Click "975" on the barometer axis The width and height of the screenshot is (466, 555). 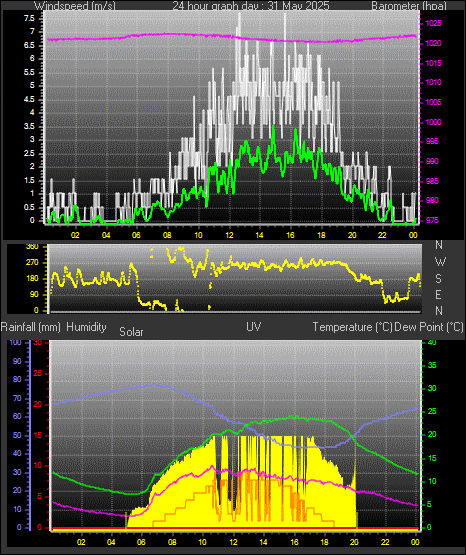432,220
